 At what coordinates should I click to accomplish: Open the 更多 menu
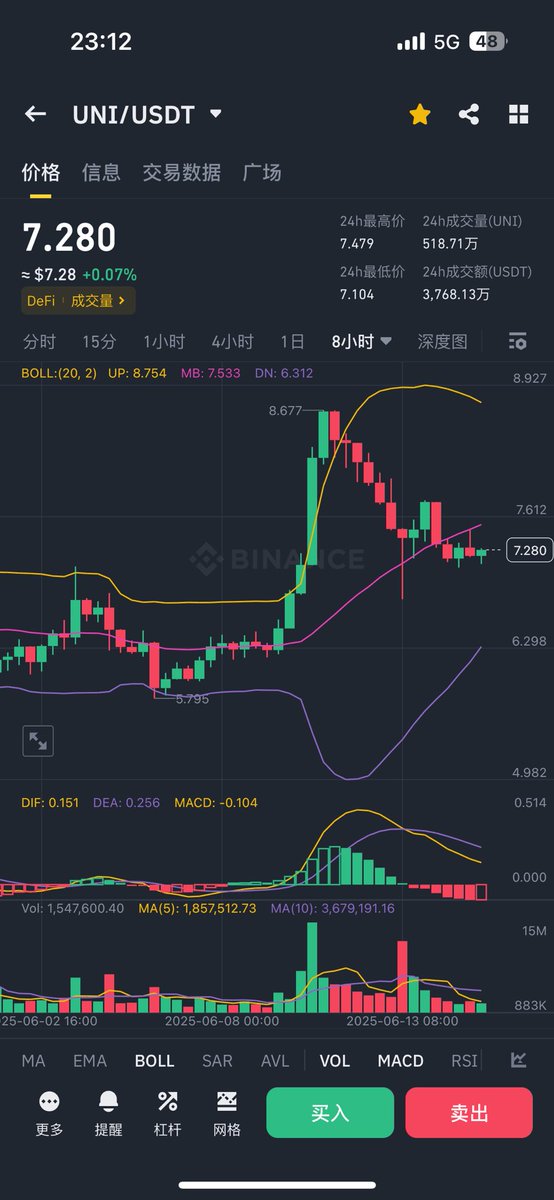pyautogui.click(x=49, y=1113)
